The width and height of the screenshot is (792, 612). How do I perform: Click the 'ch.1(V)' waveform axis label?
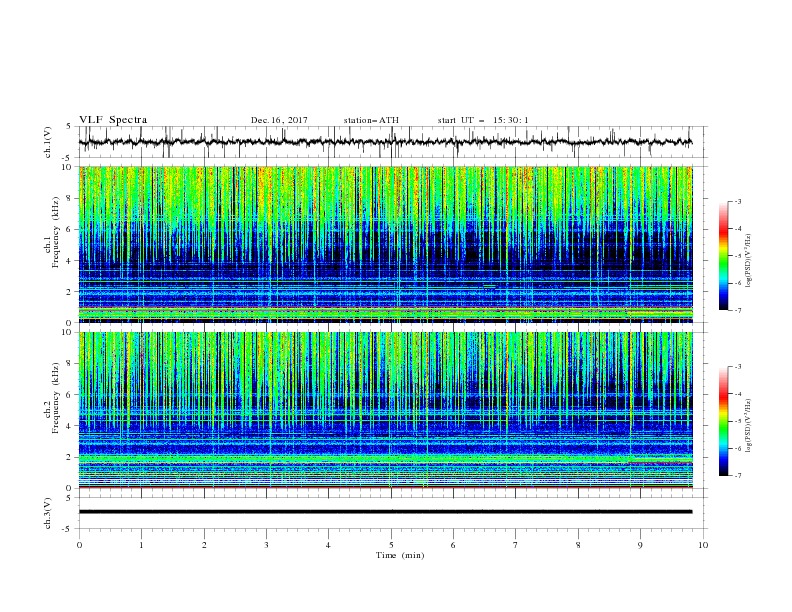[x=48, y=142]
